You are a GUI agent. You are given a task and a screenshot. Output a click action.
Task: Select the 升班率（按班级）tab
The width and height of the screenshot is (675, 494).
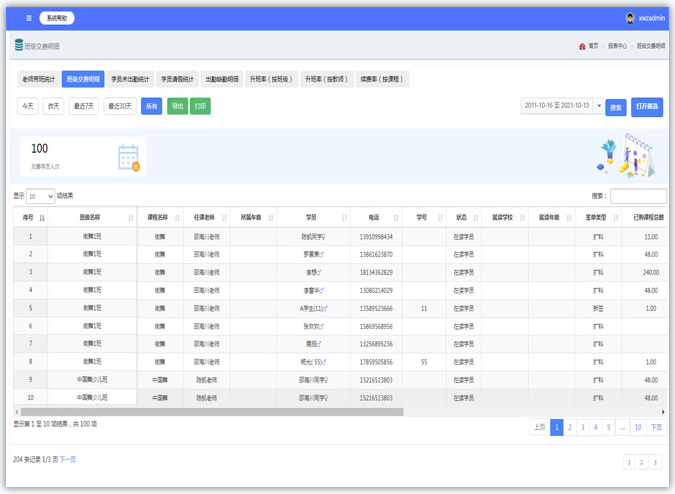coord(271,79)
